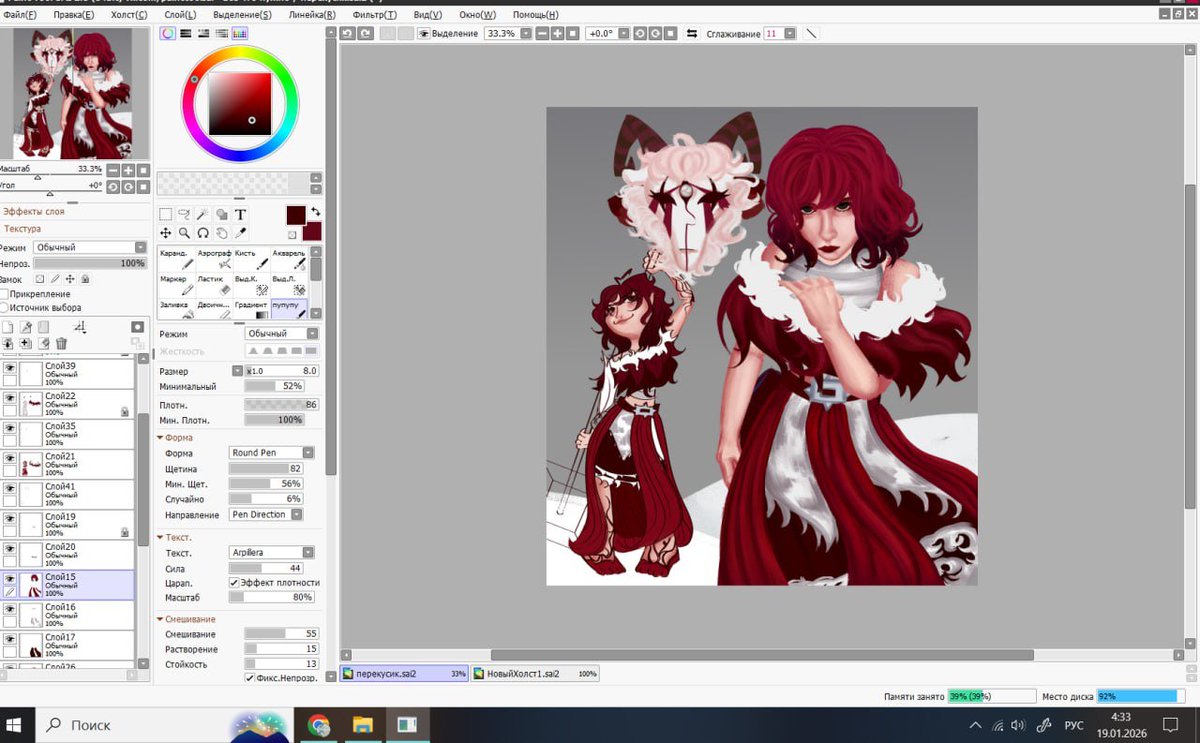1200x743 pixels.
Task: Select the Акварель watercolor brush
Action: click(x=289, y=259)
